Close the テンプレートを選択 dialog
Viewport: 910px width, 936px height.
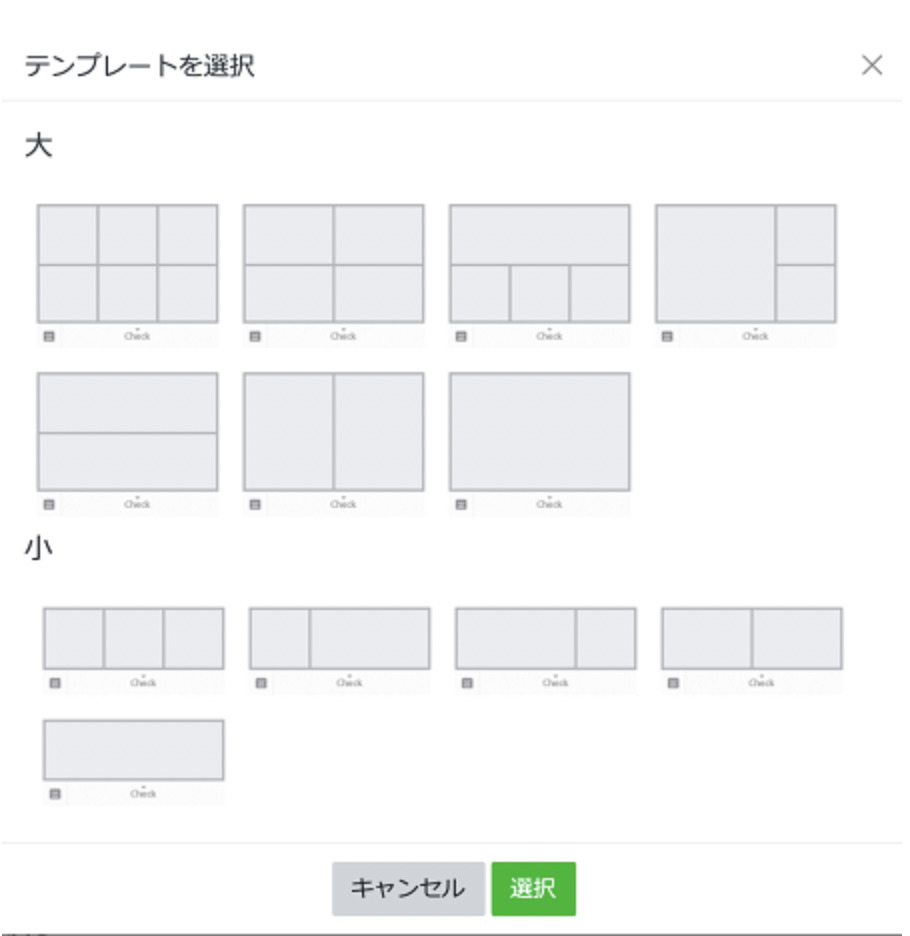coord(871,66)
